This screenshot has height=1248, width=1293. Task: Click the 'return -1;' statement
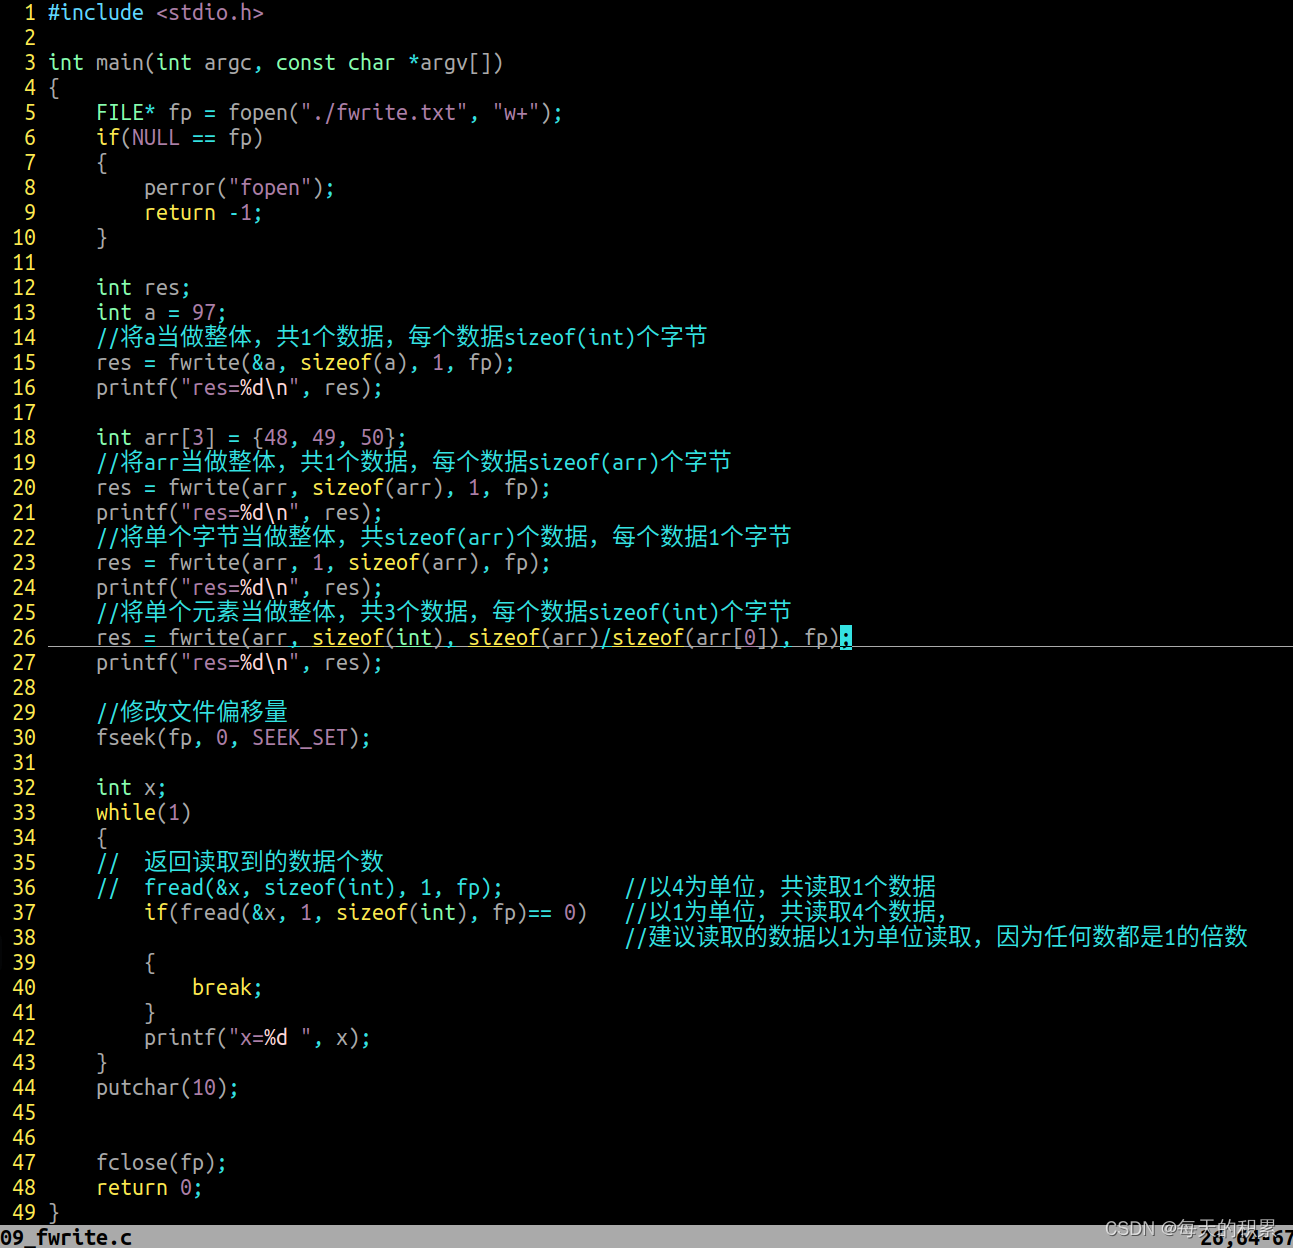coord(203,213)
